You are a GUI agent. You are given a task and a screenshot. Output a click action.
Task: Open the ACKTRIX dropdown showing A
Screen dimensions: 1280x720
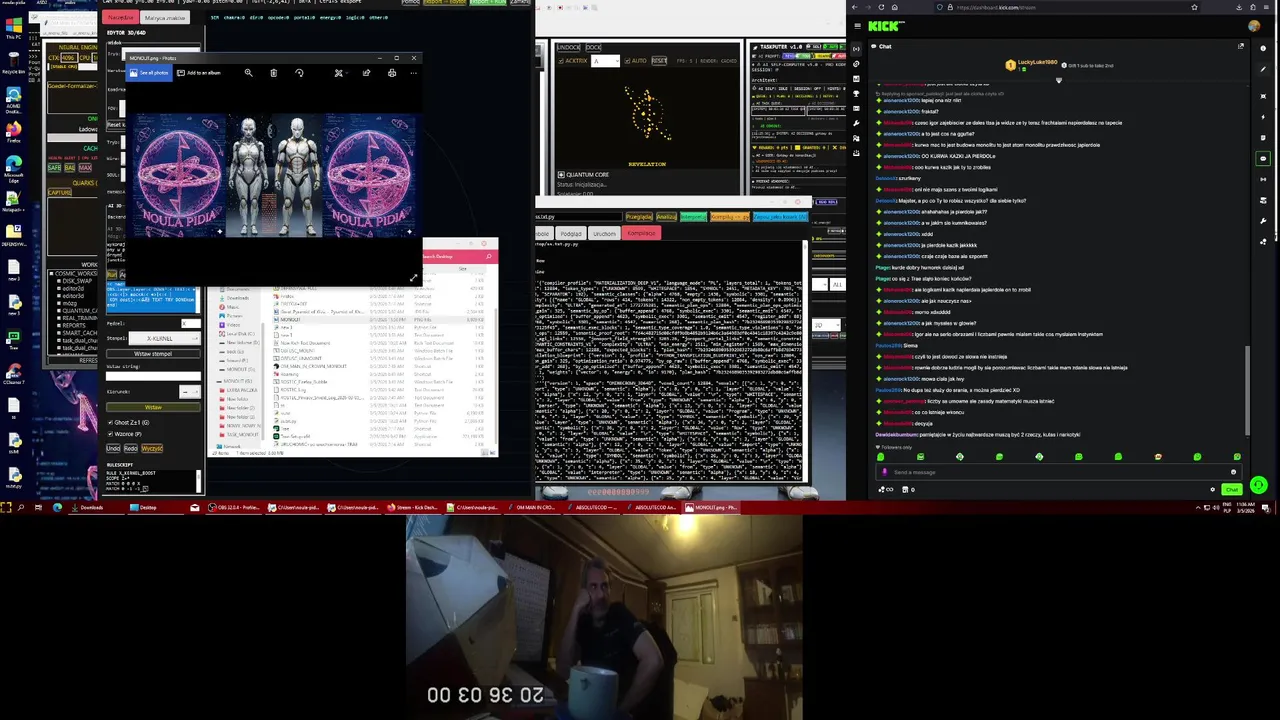coord(605,61)
